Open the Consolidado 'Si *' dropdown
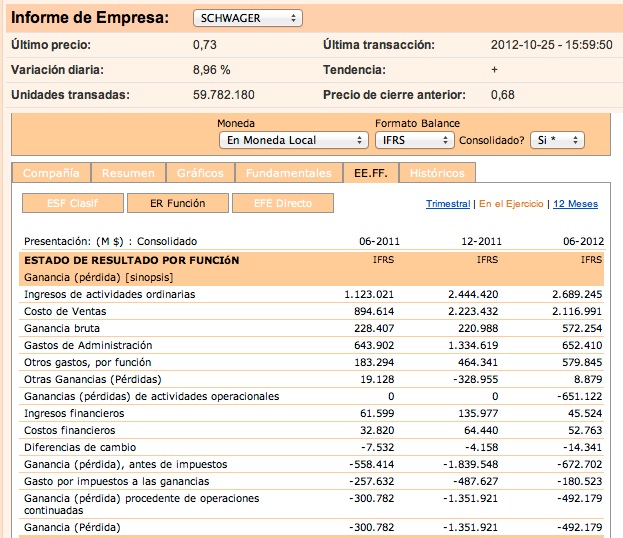 (557, 140)
